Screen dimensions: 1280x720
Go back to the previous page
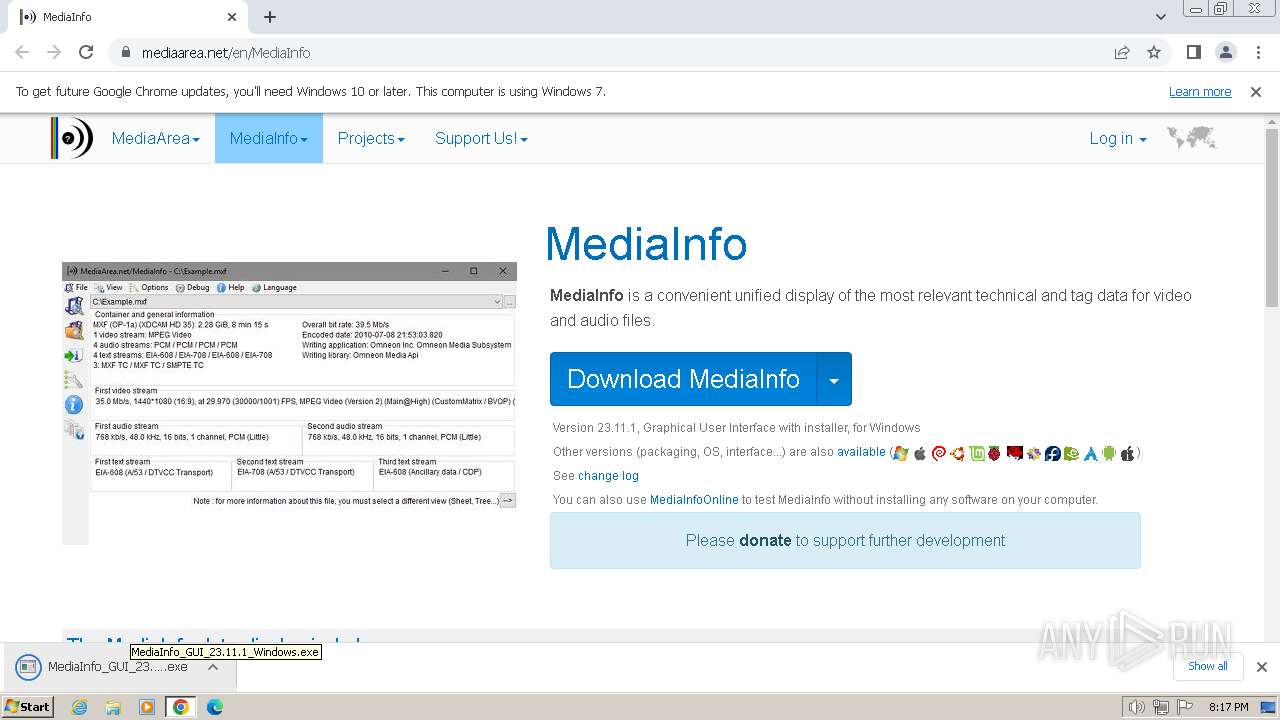point(22,52)
